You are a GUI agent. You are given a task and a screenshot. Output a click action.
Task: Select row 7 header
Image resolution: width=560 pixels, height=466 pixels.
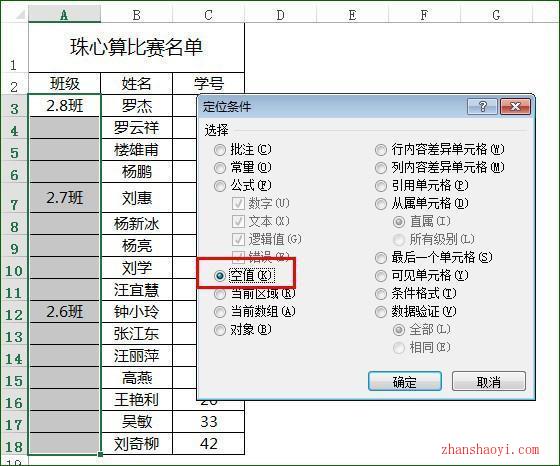click(x=14, y=199)
